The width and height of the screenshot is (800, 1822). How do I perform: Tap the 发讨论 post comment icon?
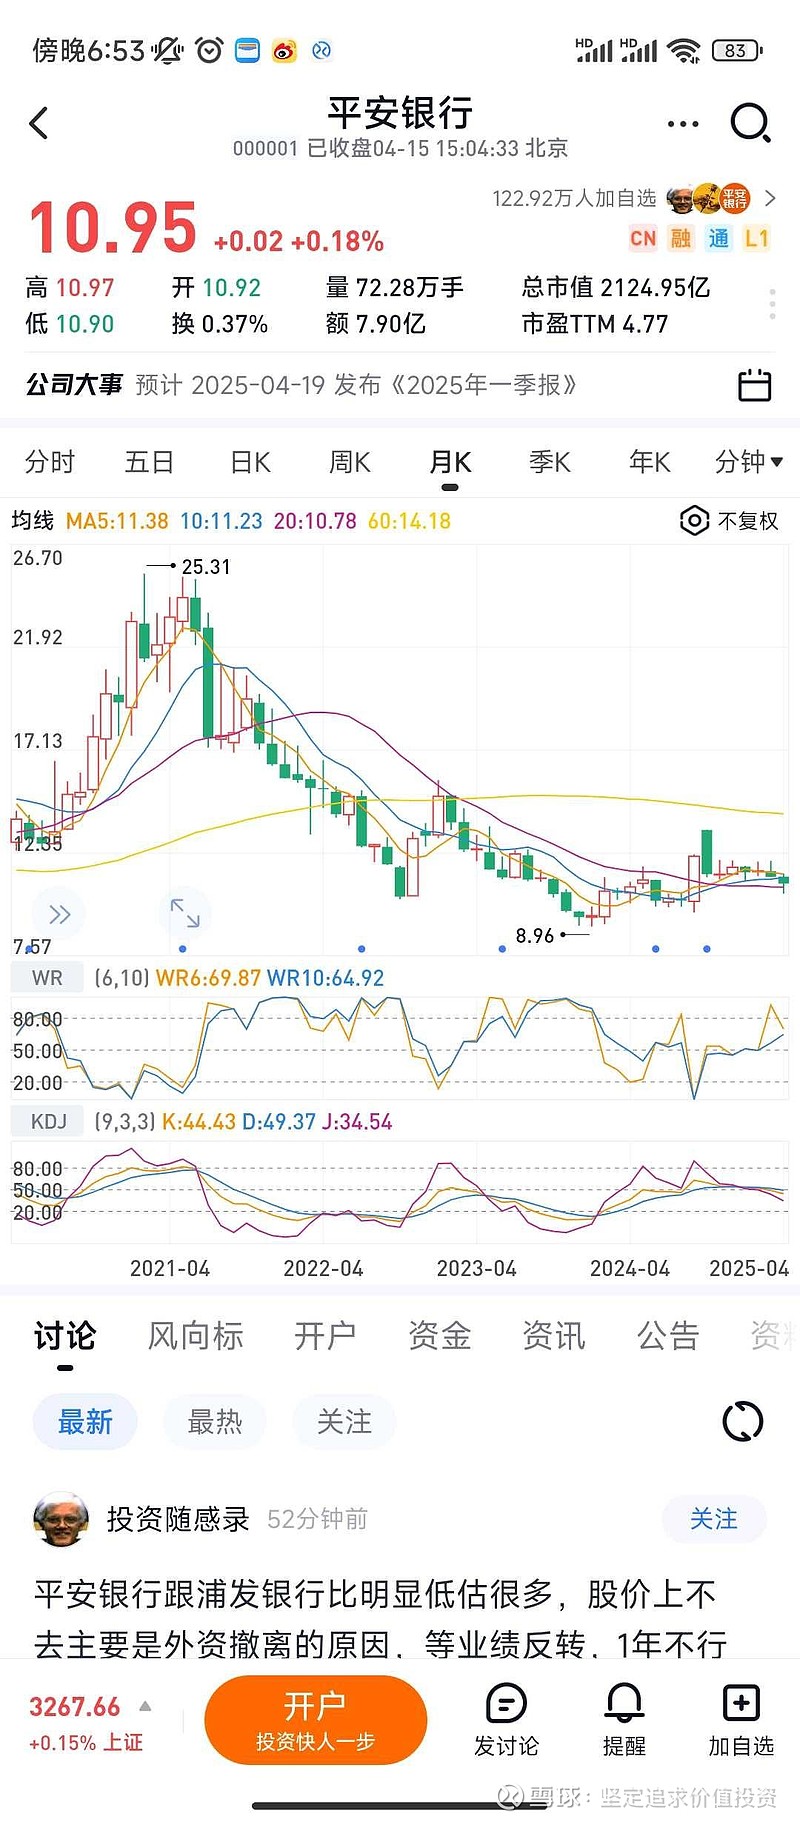(x=506, y=1704)
